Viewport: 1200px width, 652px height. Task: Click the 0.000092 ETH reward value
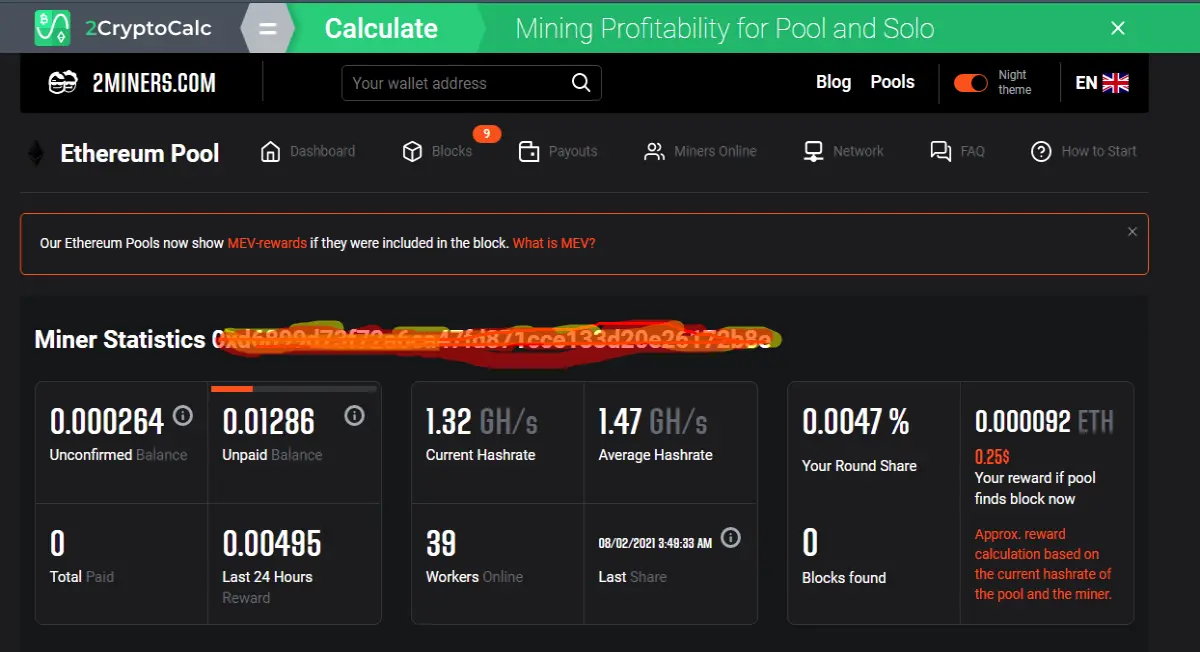coord(1044,422)
